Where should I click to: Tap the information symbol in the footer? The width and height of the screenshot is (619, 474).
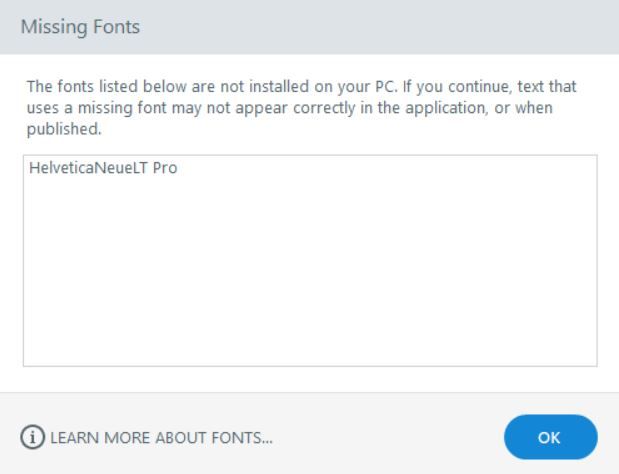[32, 437]
